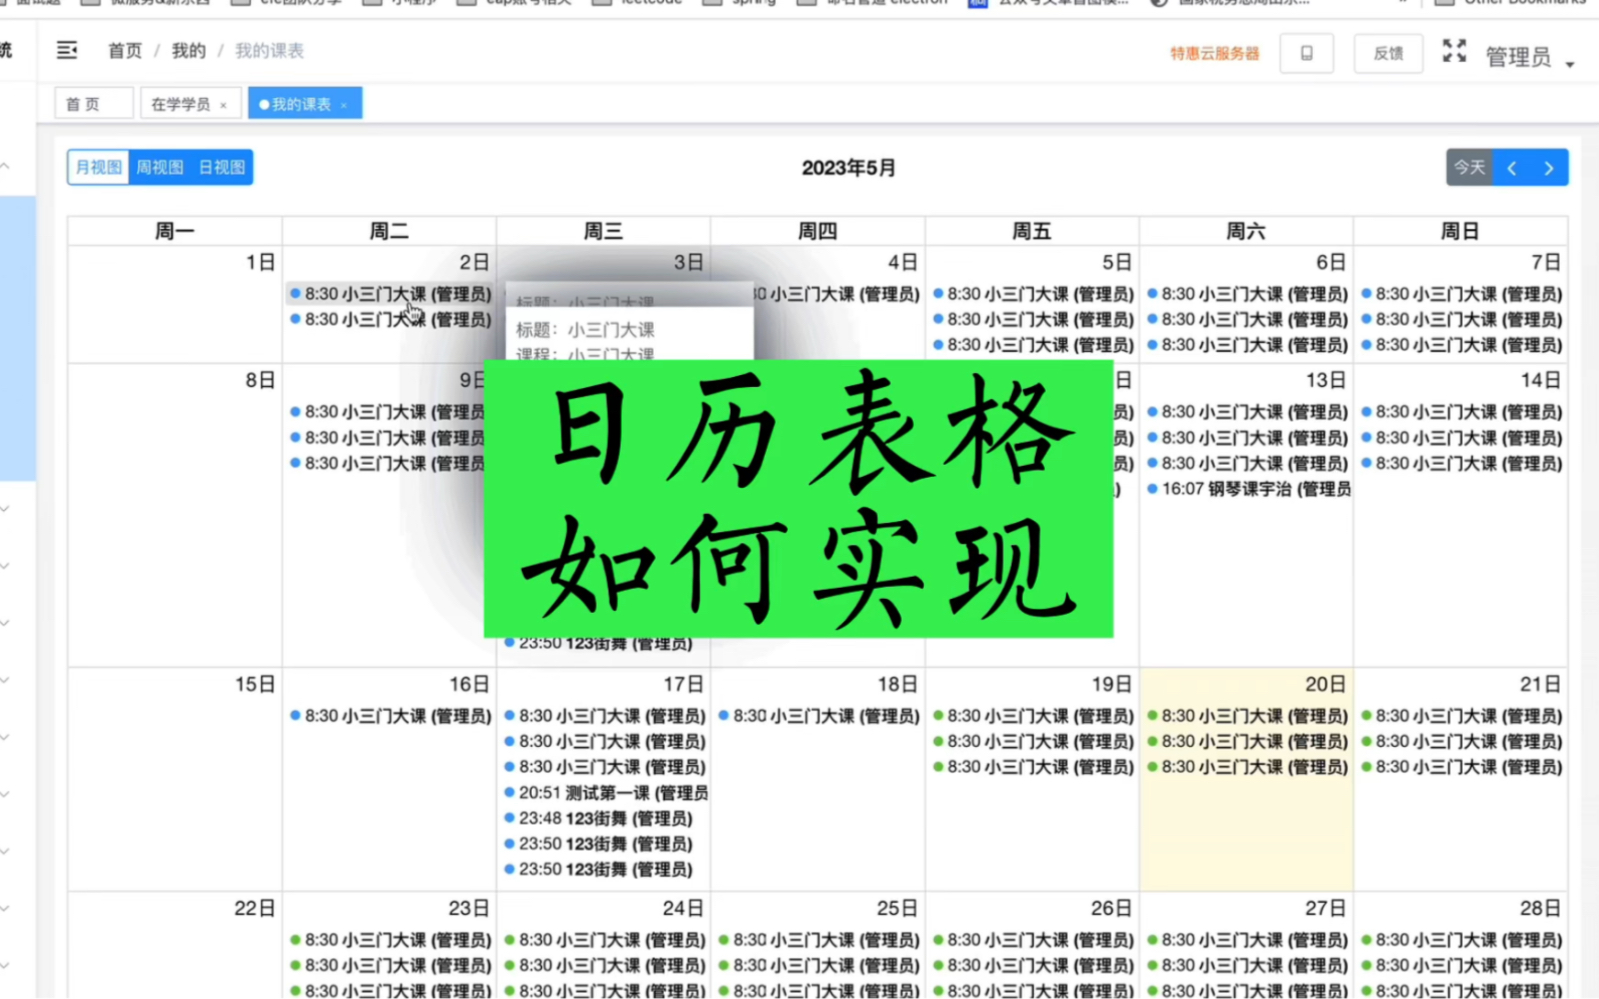Viewport: 1599px width, 999px height.
Task: Switch to the 在学学员 tab
Action: (190, 103)
